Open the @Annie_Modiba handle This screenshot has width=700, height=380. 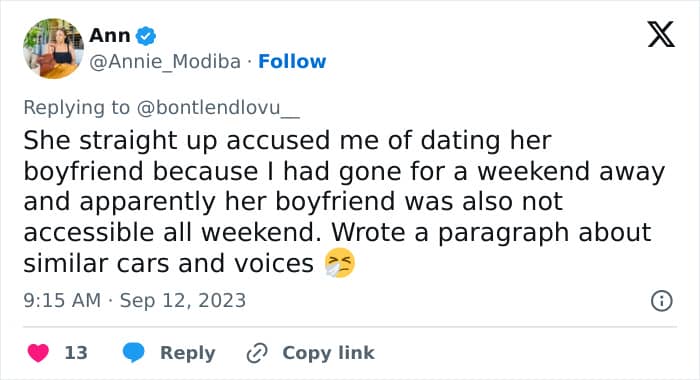[165, 62]
